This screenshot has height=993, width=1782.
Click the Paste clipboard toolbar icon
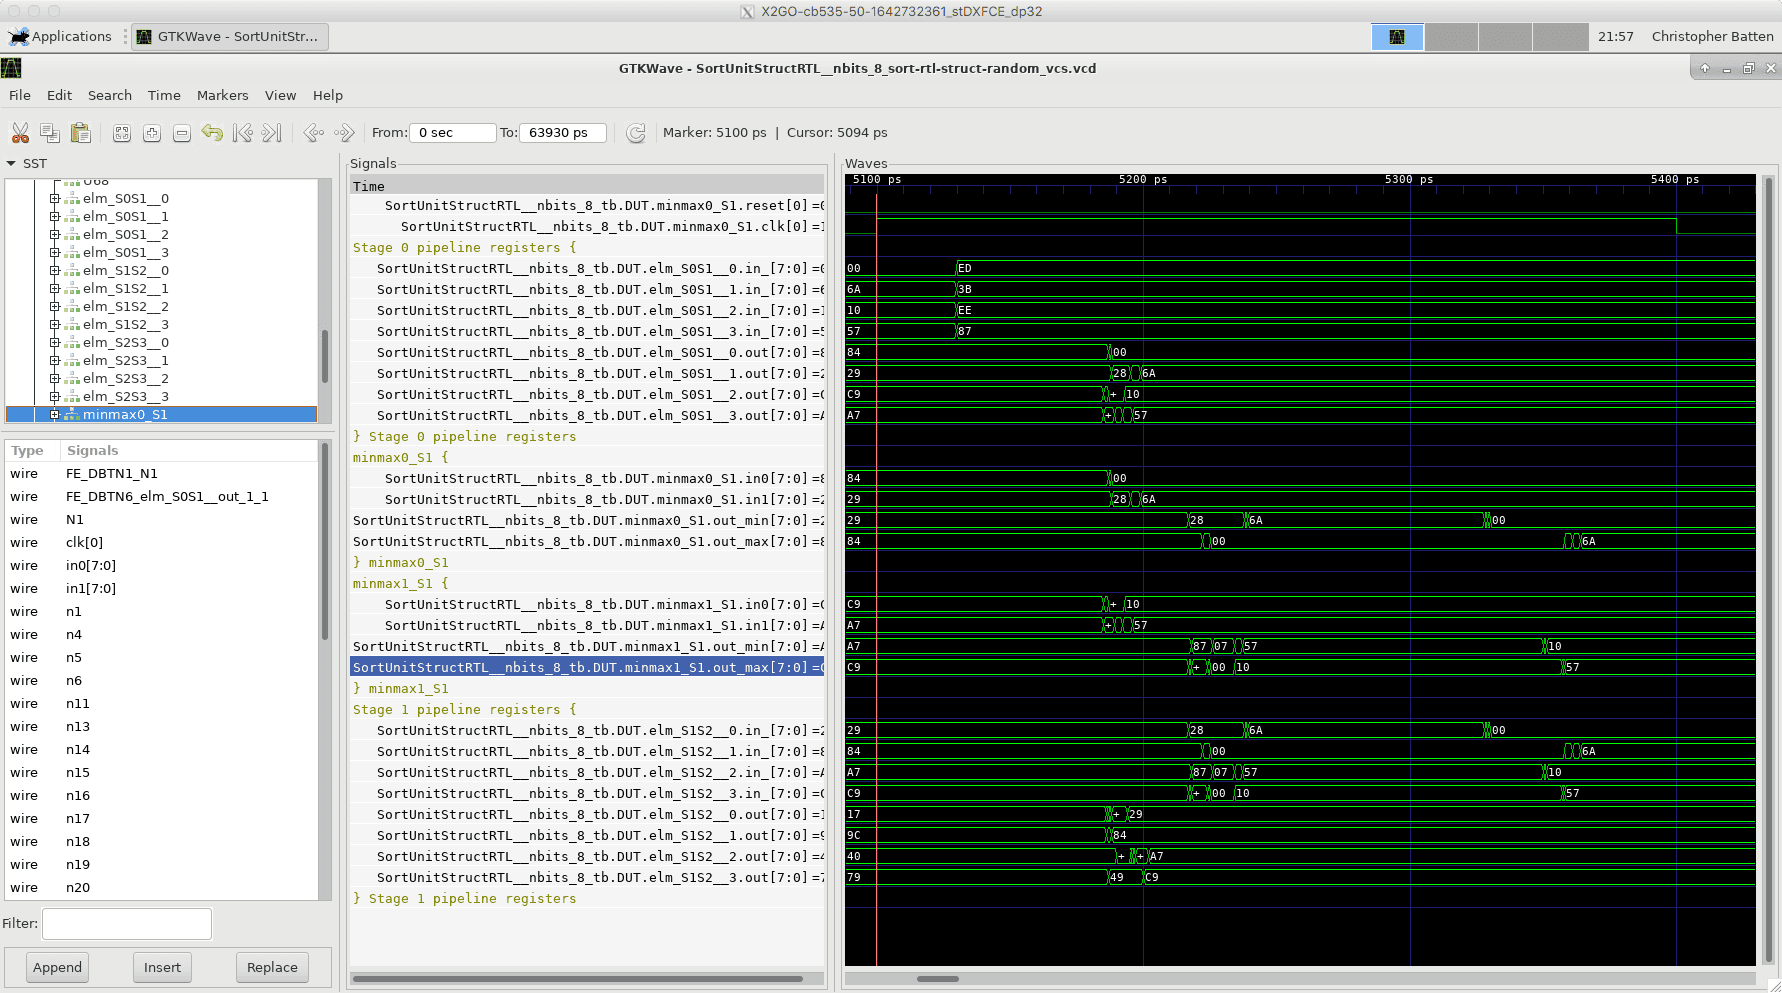81,133
